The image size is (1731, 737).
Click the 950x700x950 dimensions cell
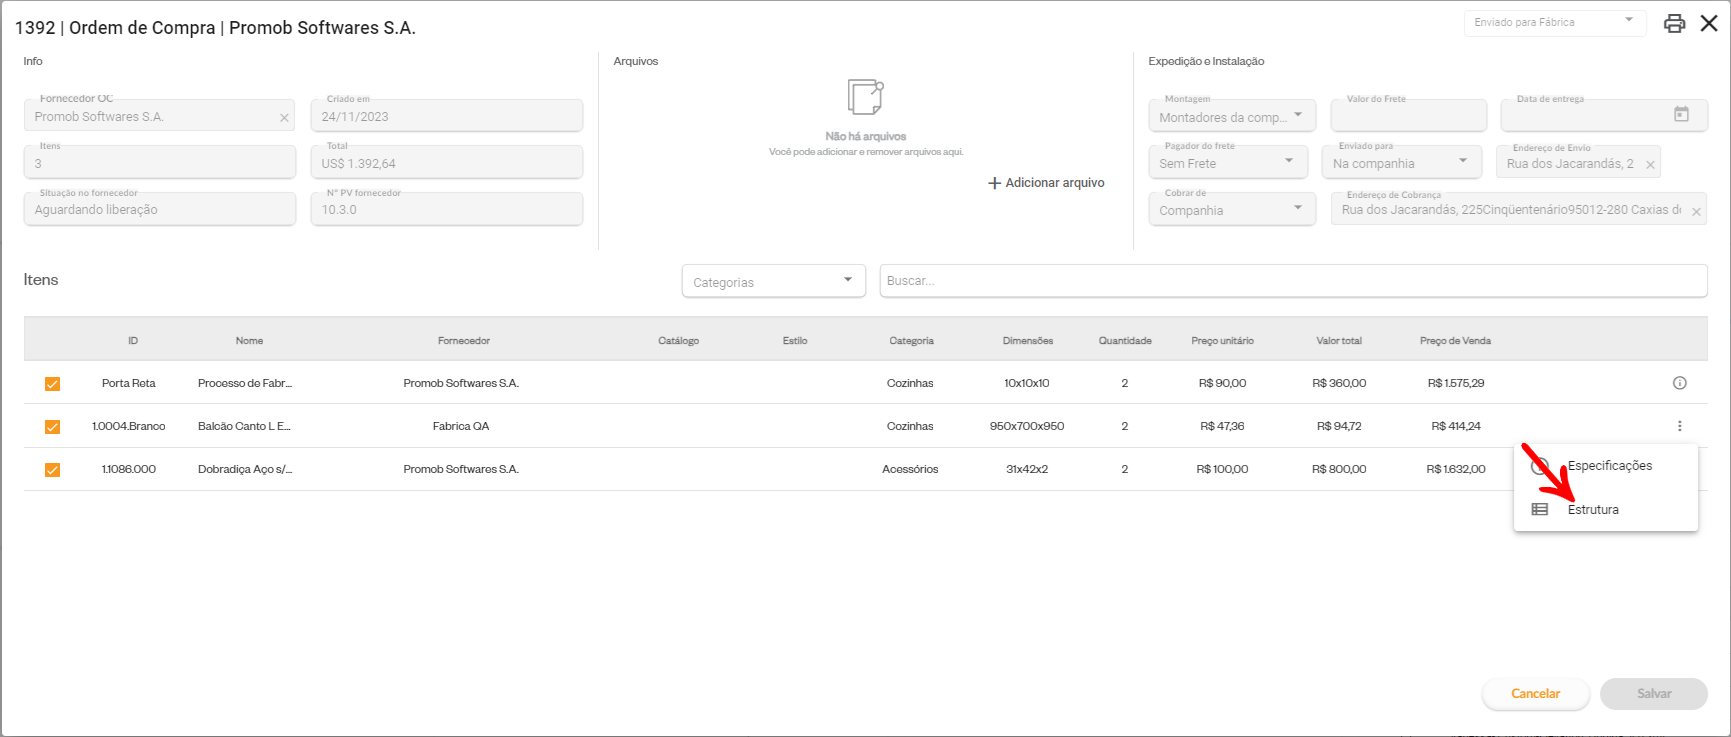(x=1027, y=426)
